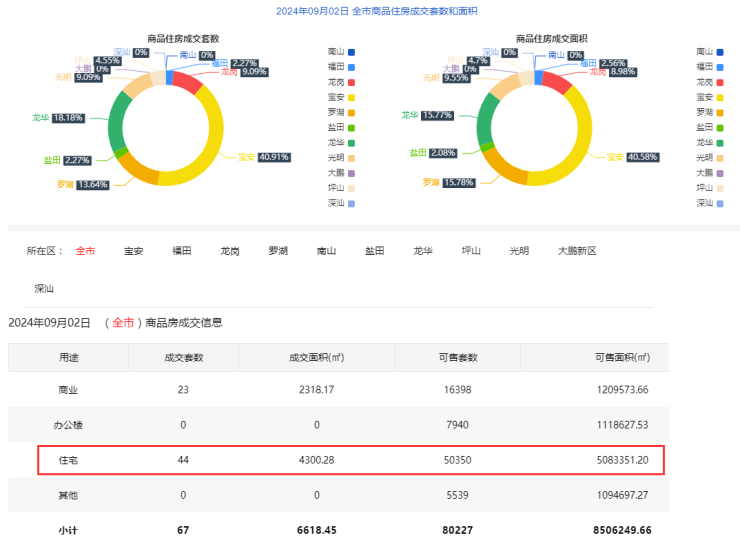Screen dimensions: 740x551
Task: Hide 龙华 series via left chart legend
Action: pos(341,142)
